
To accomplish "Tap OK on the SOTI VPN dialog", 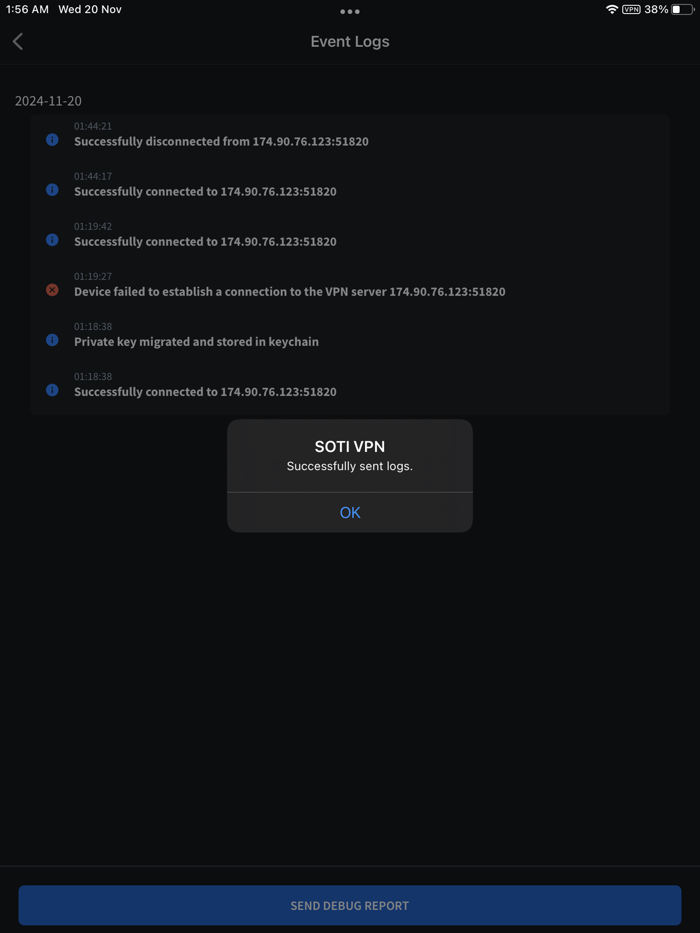I will (x=349, y=512).
